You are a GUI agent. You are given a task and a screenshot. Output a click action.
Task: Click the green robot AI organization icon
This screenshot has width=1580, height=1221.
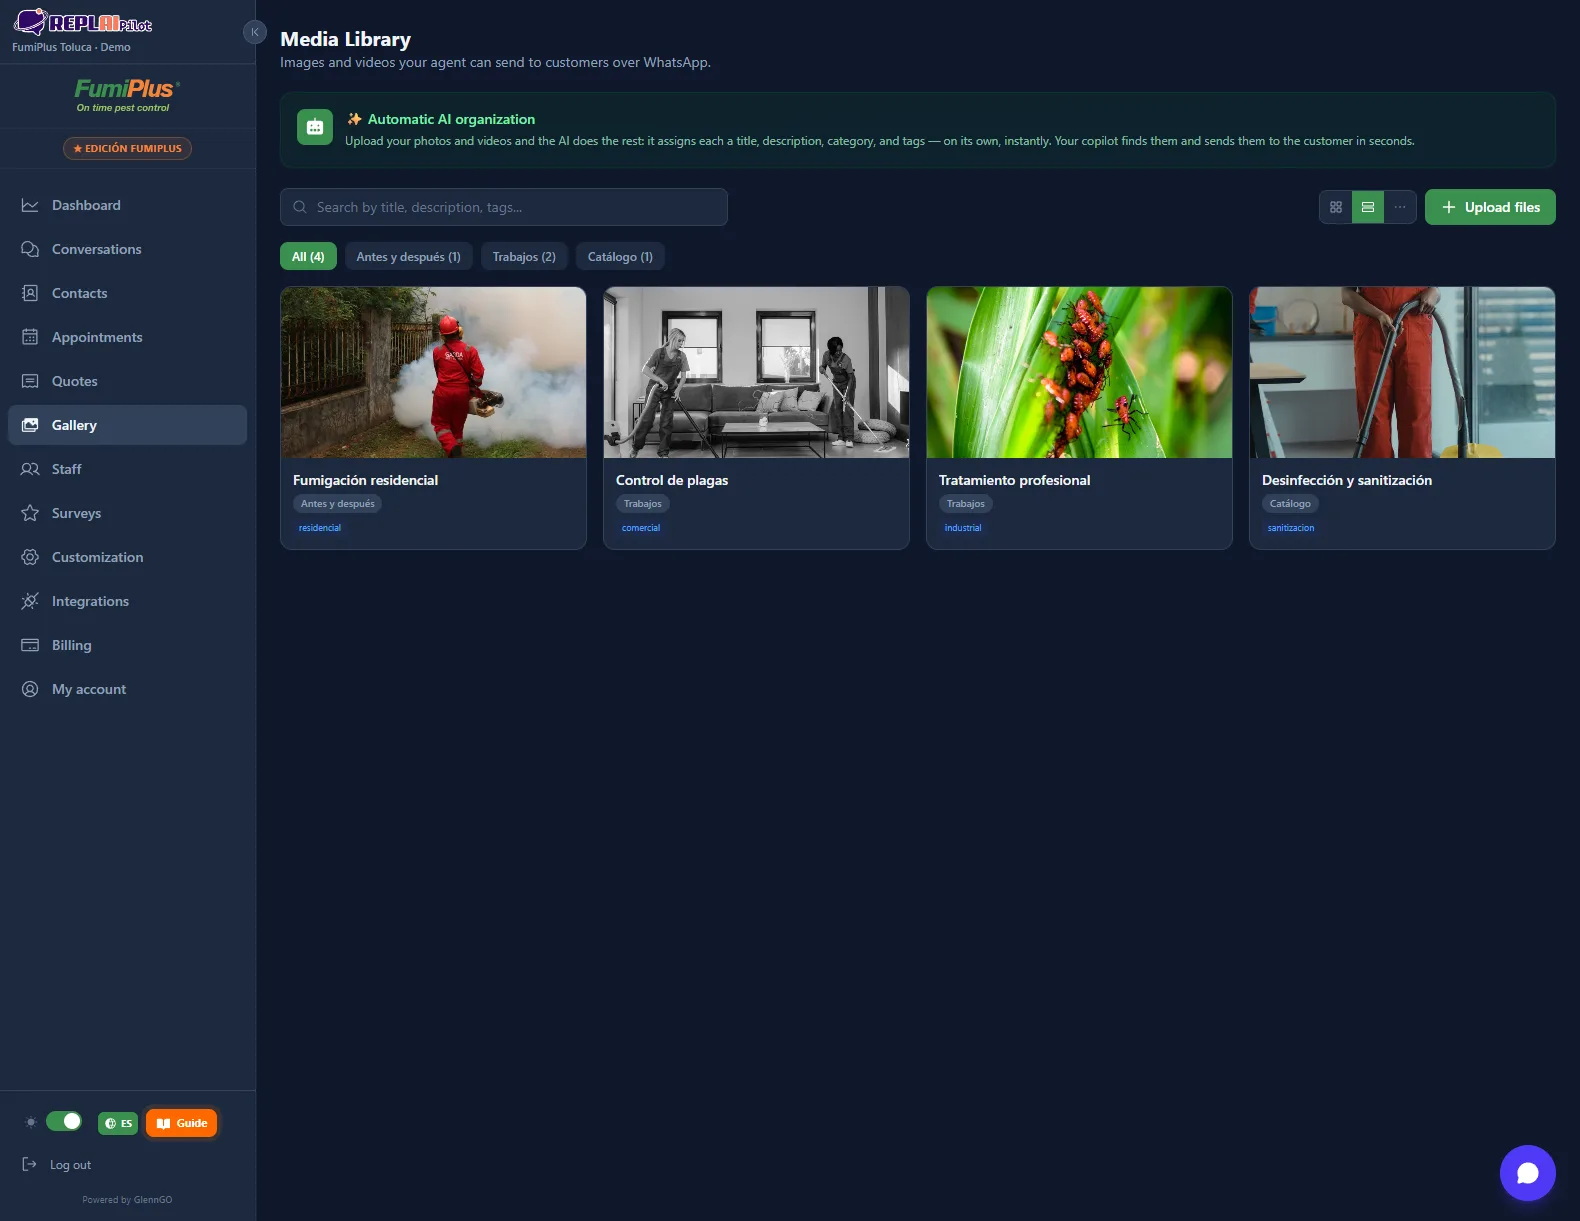[x=315, y=127]
